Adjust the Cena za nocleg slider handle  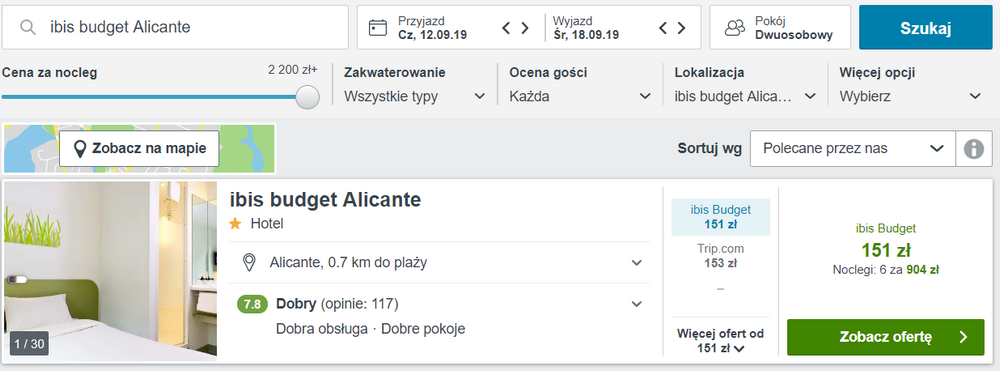click(308, 97)
